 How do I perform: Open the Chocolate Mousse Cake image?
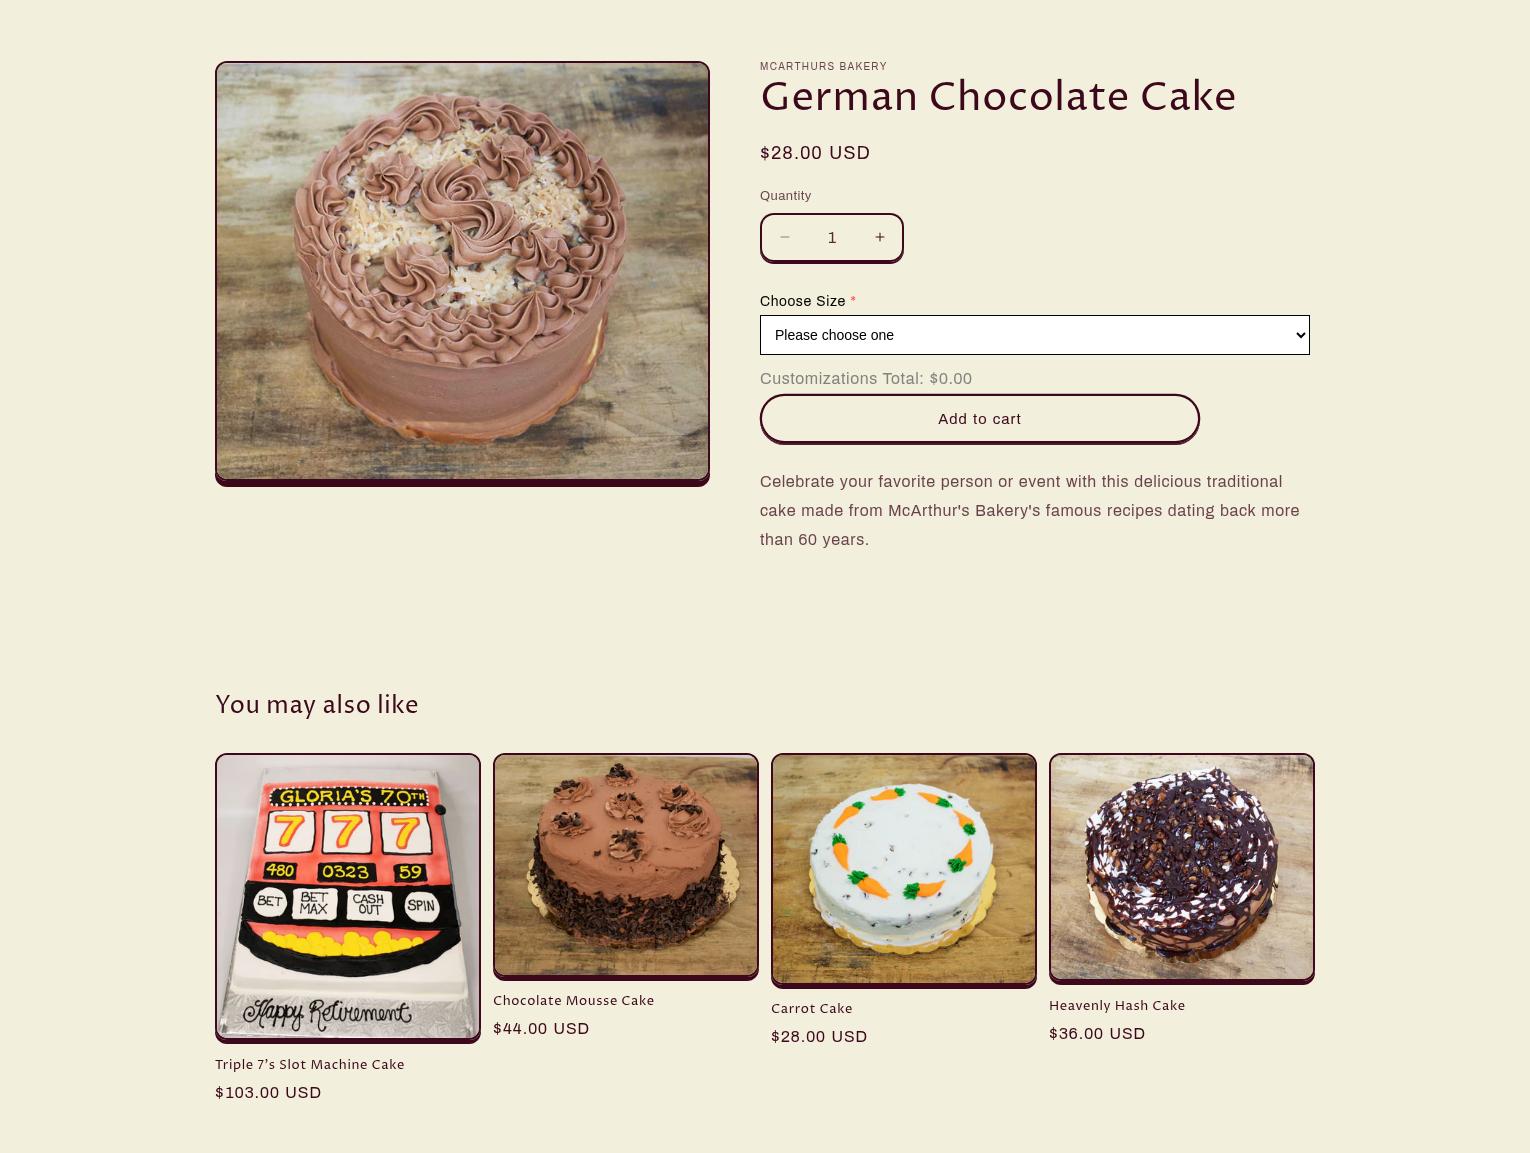[x=626, y=864]
